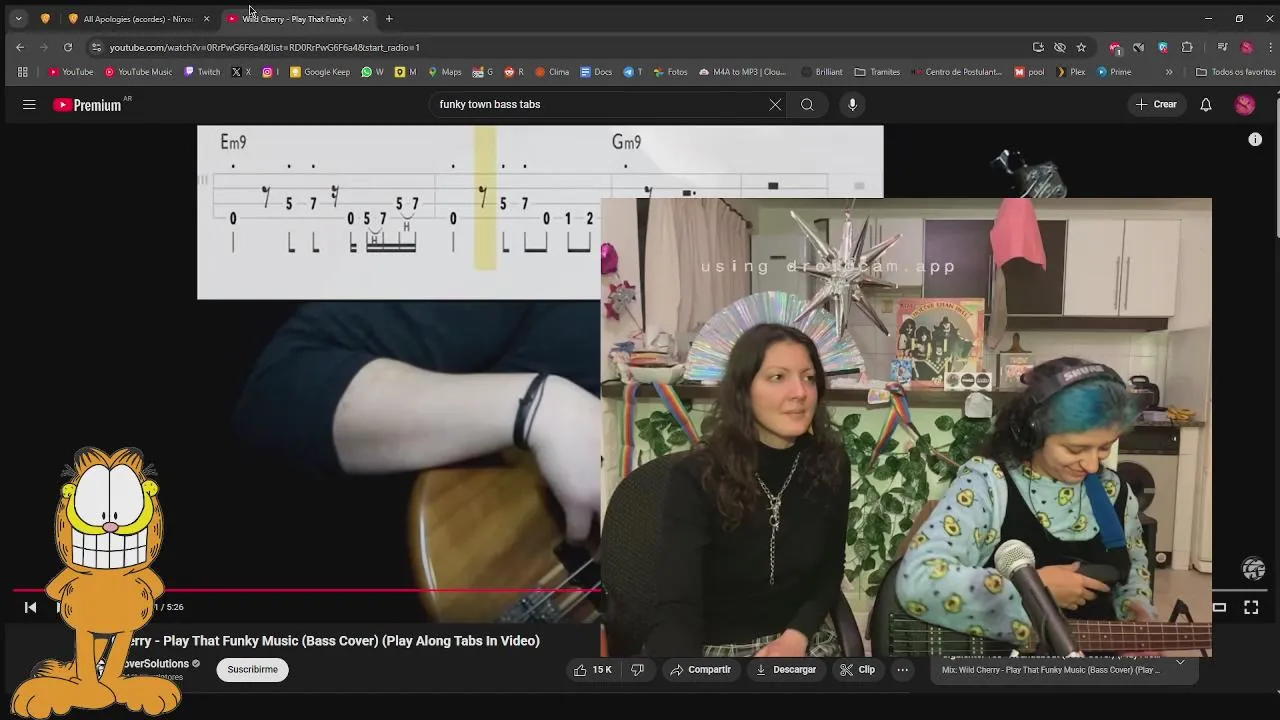Open the 'Centro de Postulant...' bookmark
The height and width of the screenshot is (720, 1280).
point(956,72)
